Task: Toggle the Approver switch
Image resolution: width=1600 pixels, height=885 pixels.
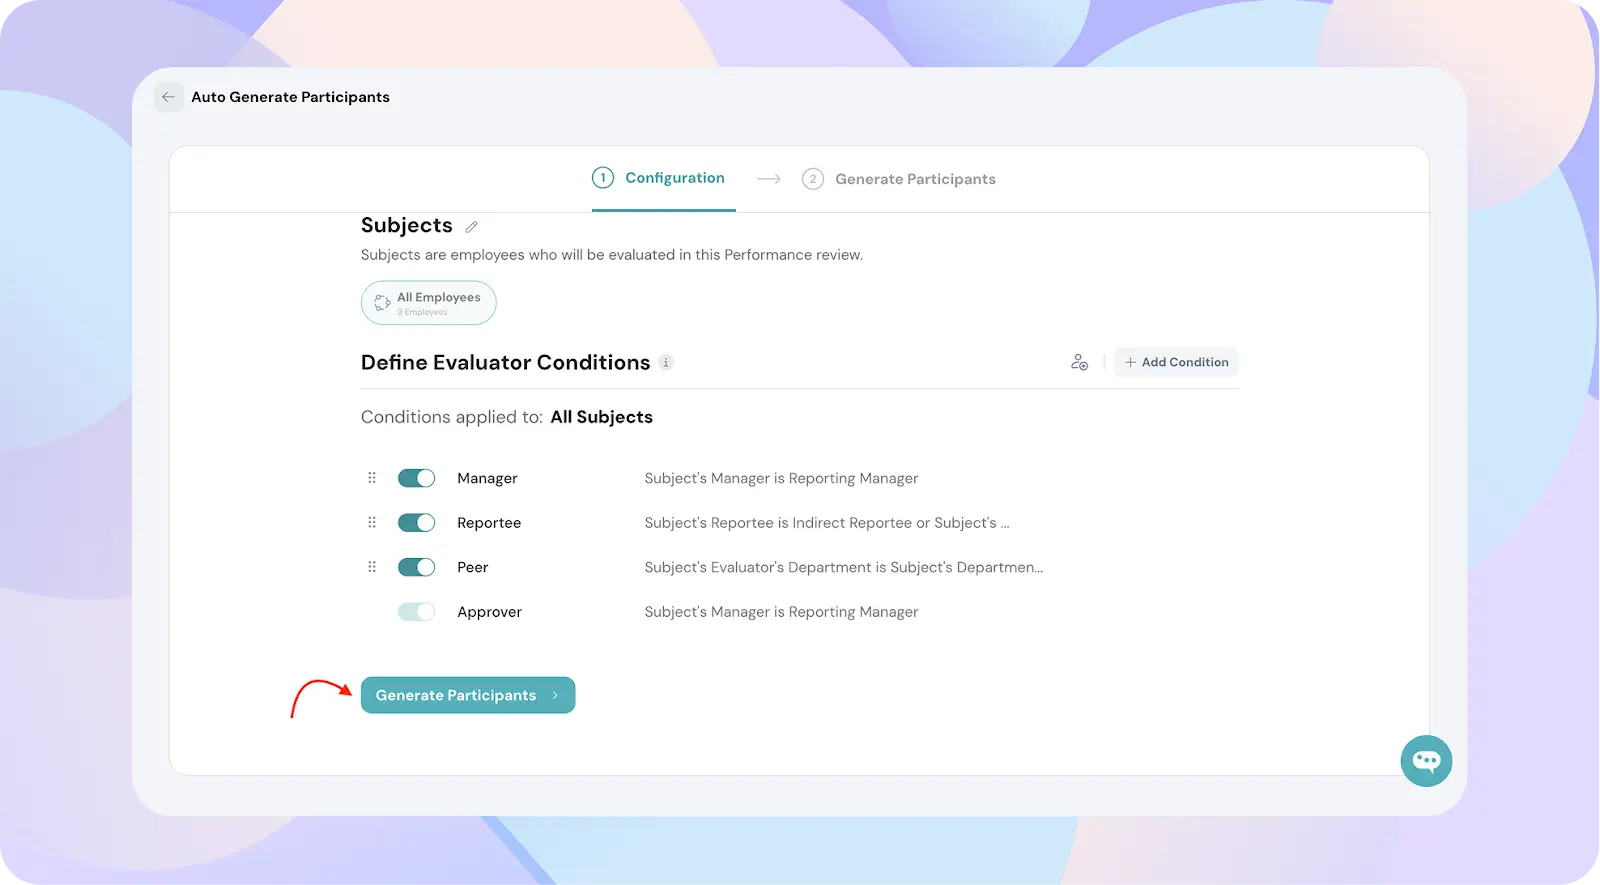Action: pyautogui.click(x=416, y=612)
